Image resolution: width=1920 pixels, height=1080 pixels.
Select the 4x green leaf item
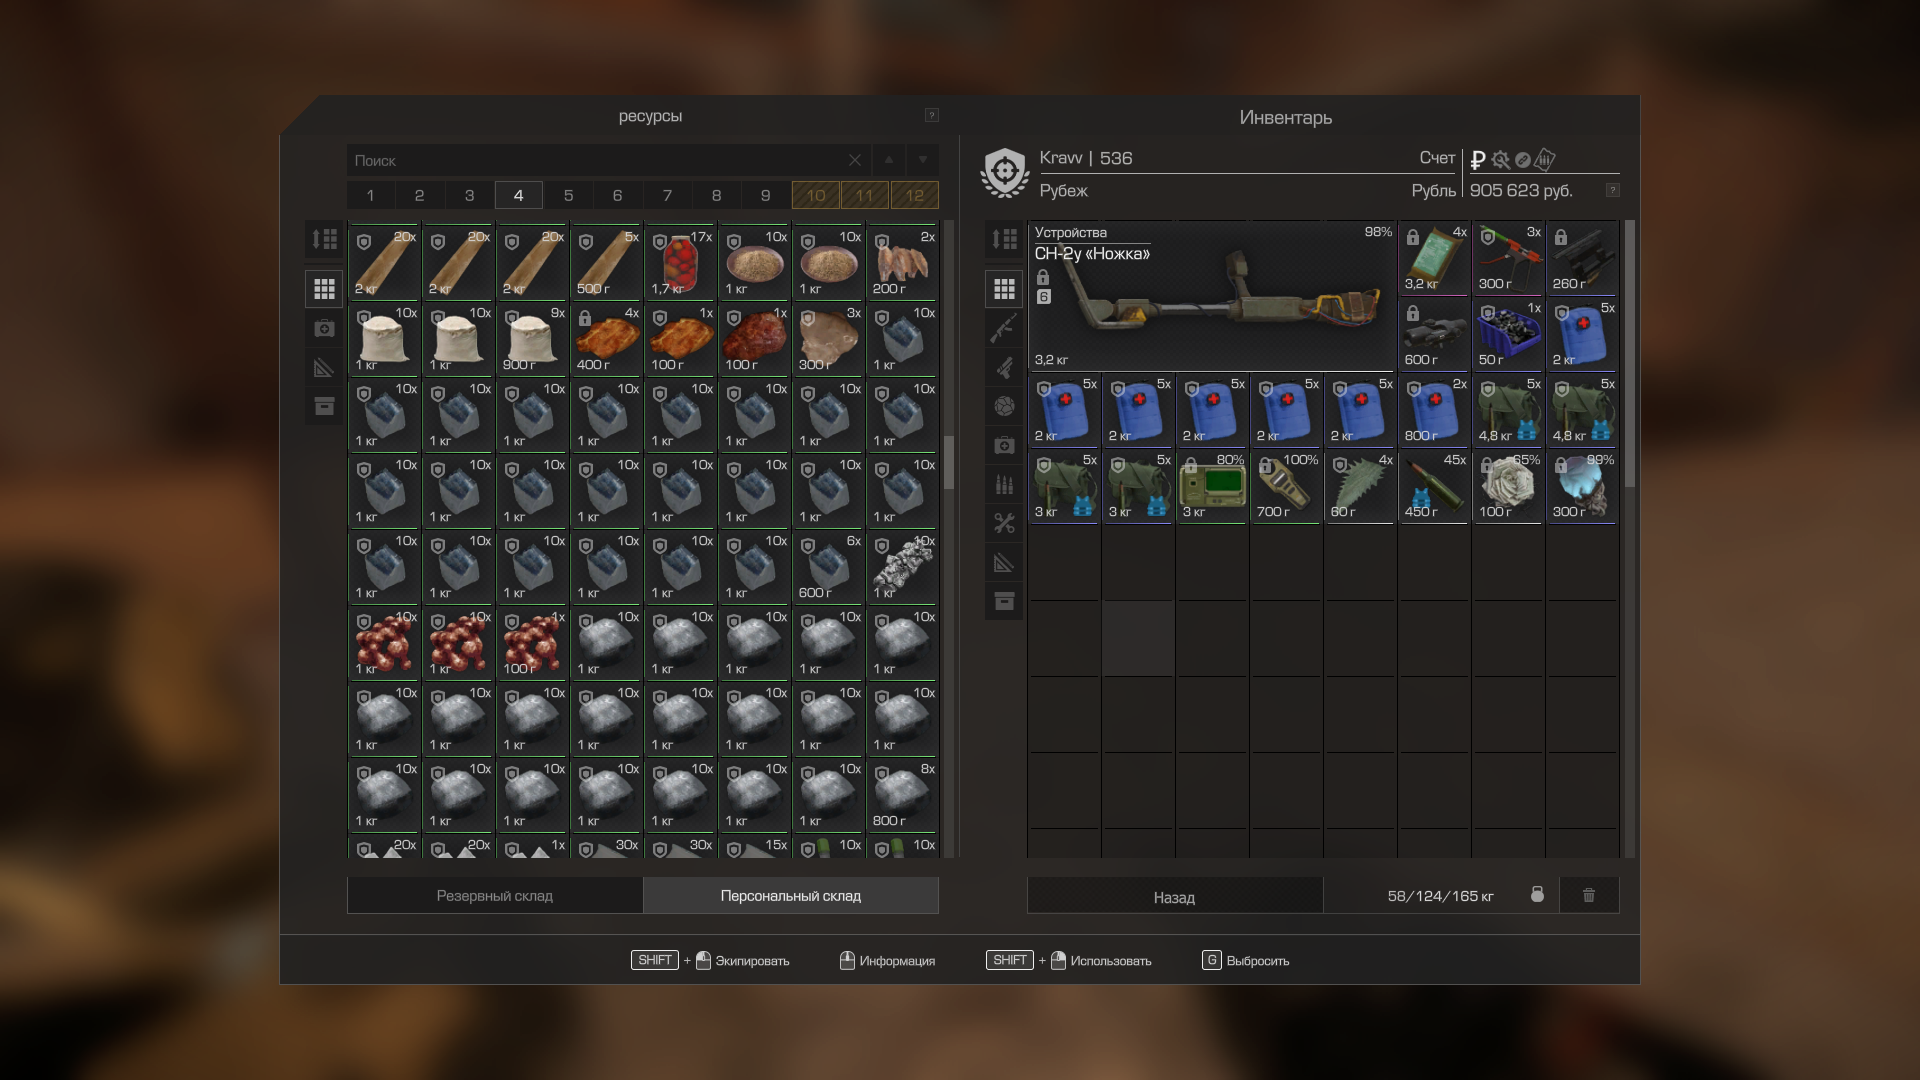tap(1360, 486)
